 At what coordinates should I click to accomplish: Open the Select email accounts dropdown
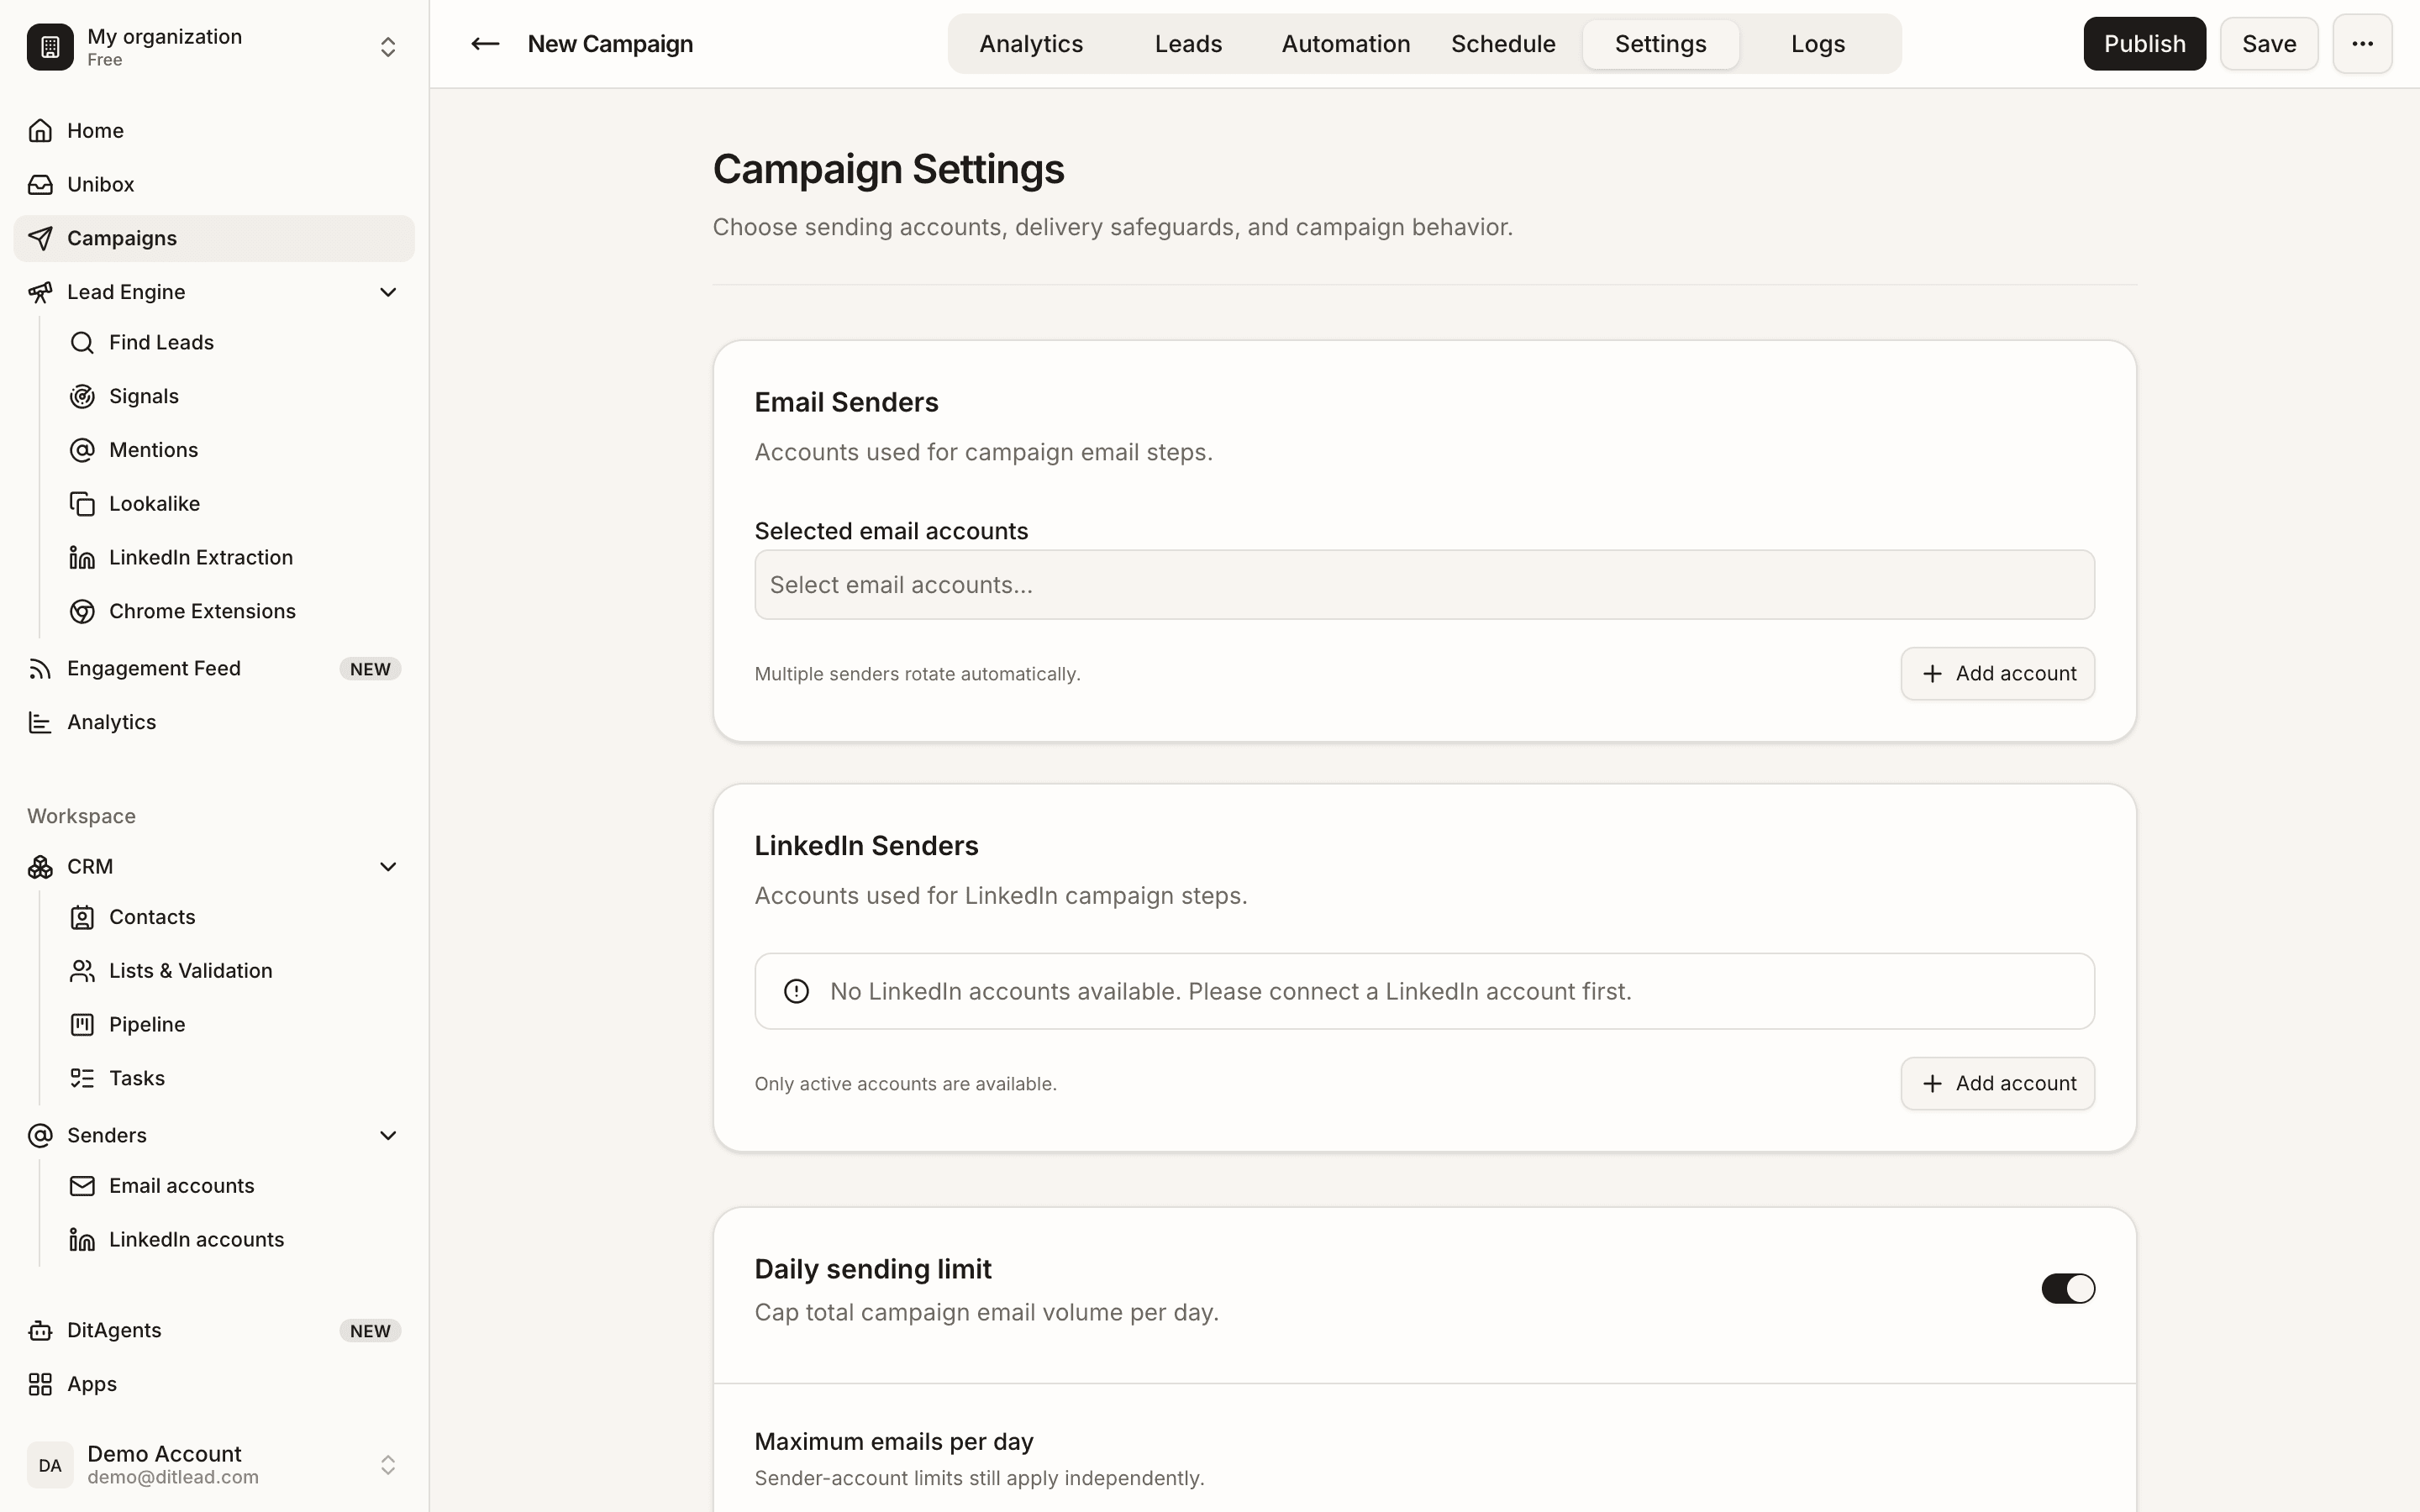point(1424,585)
